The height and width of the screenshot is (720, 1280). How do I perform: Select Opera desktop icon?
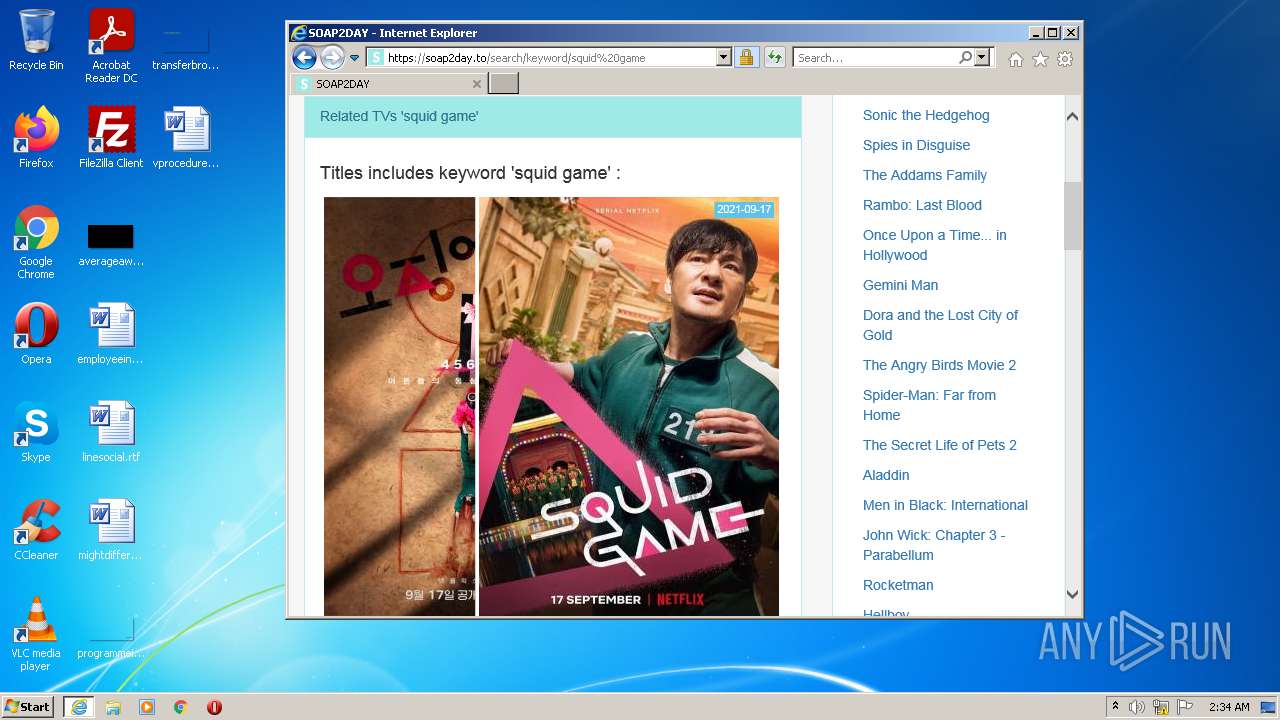[36, 334]
